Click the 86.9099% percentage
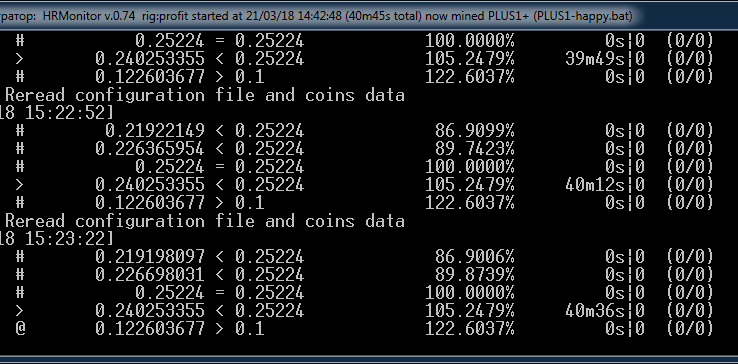Viewport: 738px width, 364px height. (x=474, y=130)
